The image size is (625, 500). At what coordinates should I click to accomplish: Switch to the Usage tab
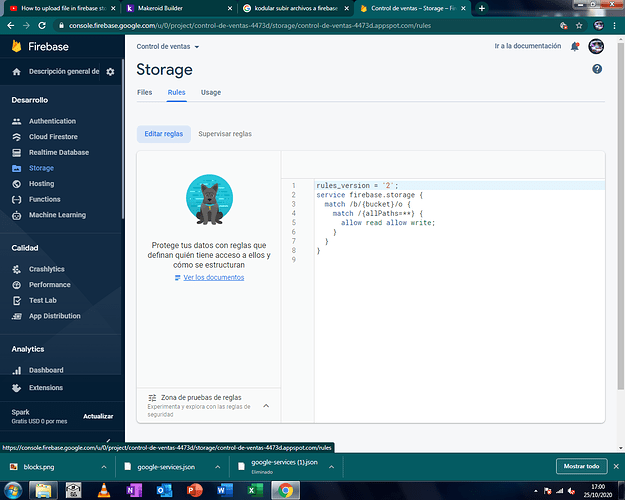click(x=211, y=92)
